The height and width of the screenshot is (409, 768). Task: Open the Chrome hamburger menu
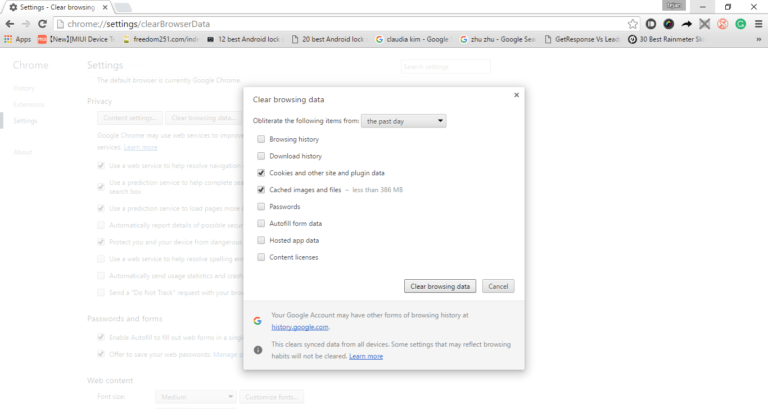(x=758, y=24)
